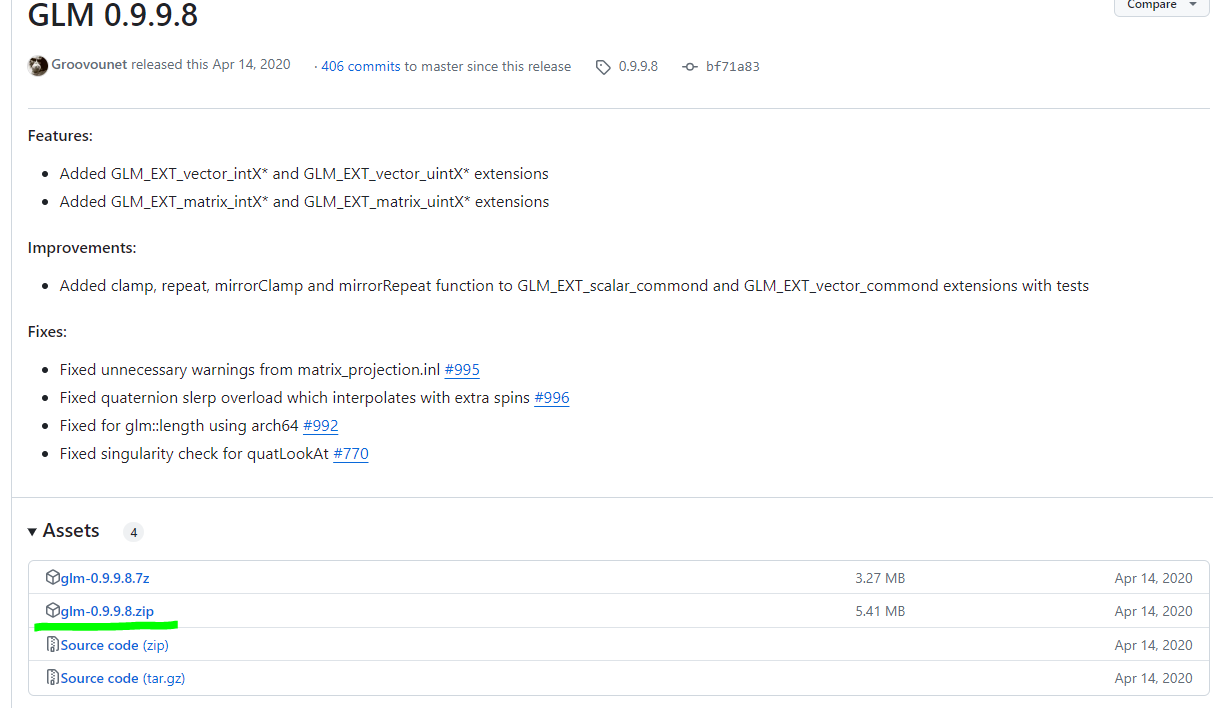
Task: Download the glm-0.9.9.8.7z archive
Action: pyautogui.click(x=103, y=577)
